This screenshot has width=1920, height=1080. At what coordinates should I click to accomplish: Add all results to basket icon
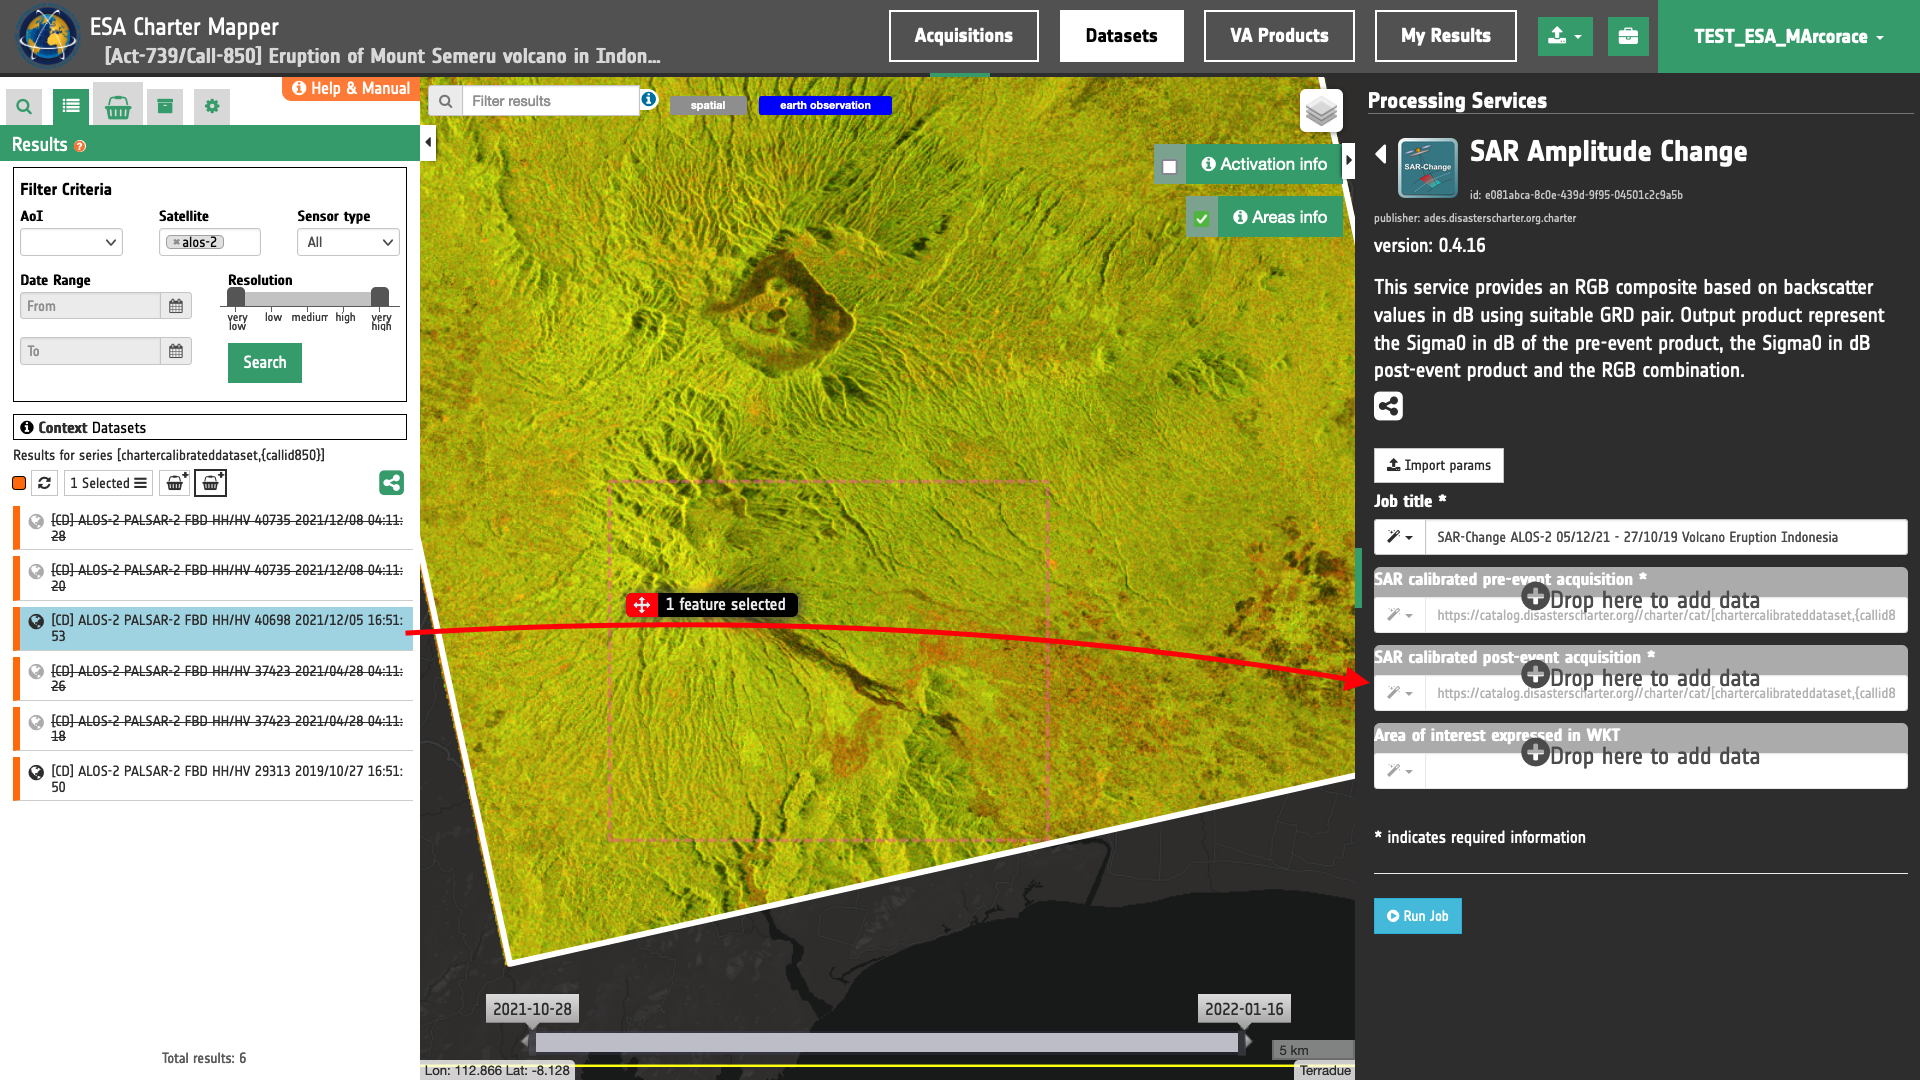click(x=210, y=483)
